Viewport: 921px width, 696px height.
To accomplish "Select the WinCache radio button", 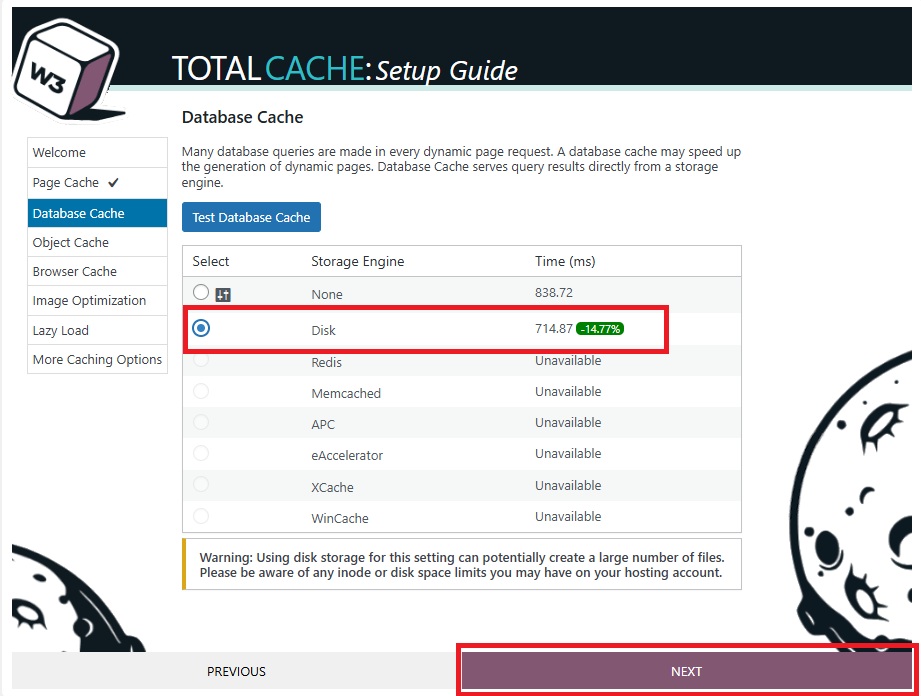I will [x=201, y=516].
